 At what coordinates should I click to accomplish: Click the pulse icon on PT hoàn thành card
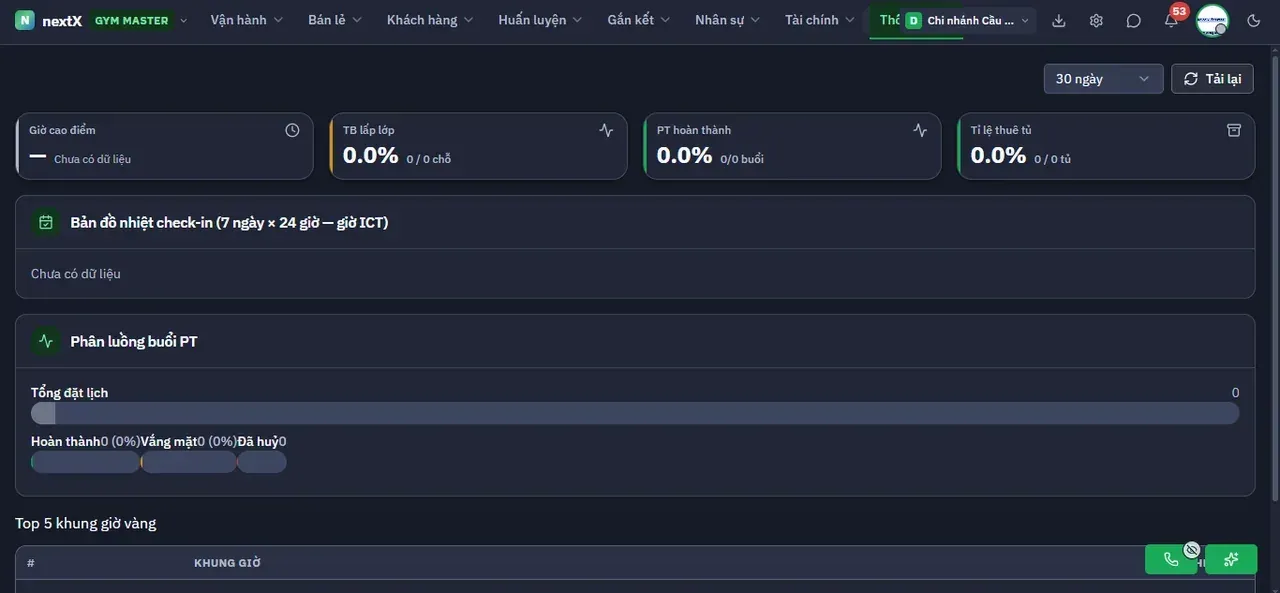pos(920,130)
